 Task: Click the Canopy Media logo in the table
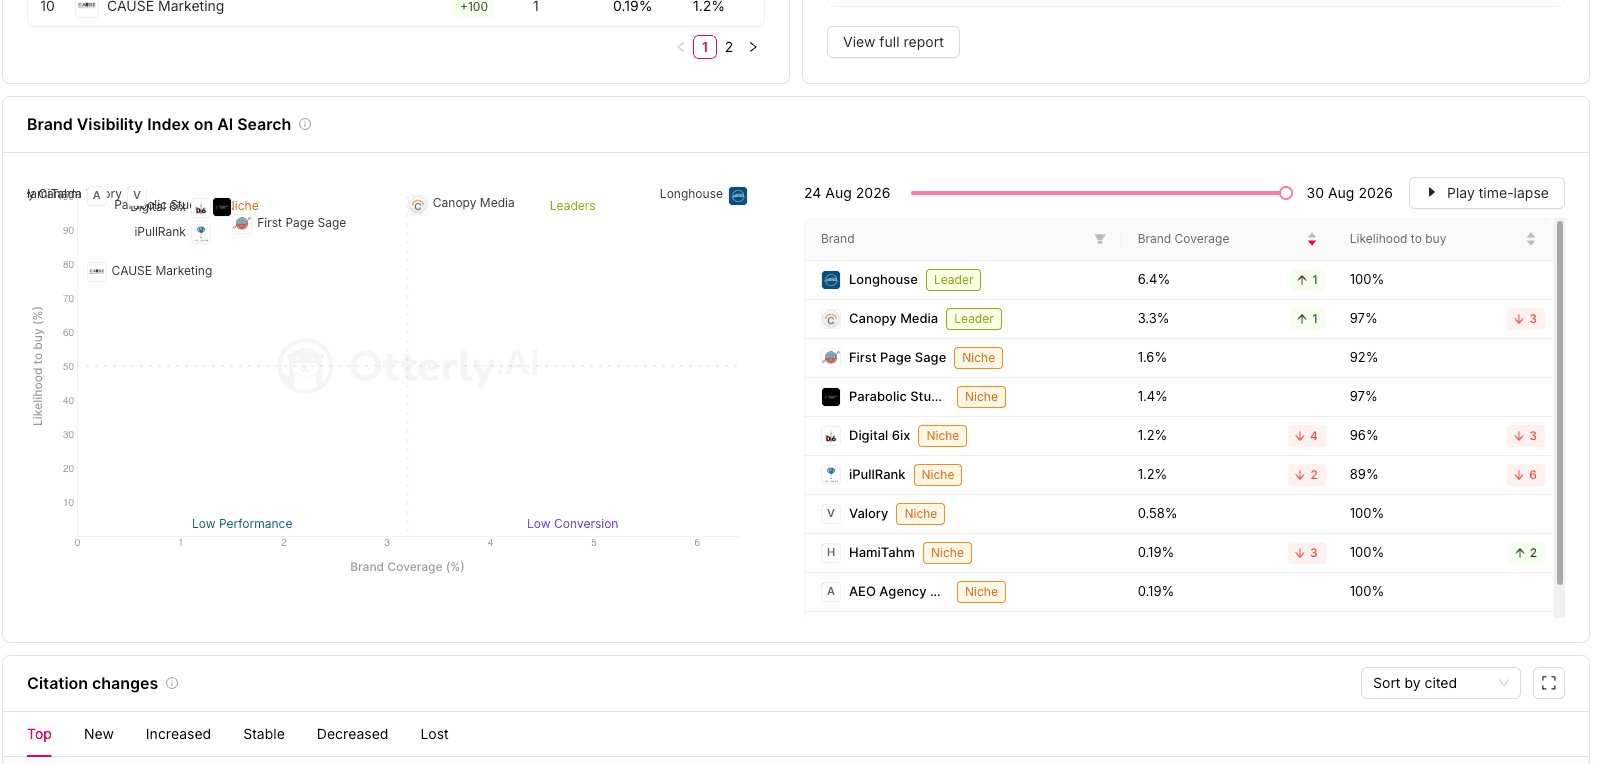pos(831,319)
